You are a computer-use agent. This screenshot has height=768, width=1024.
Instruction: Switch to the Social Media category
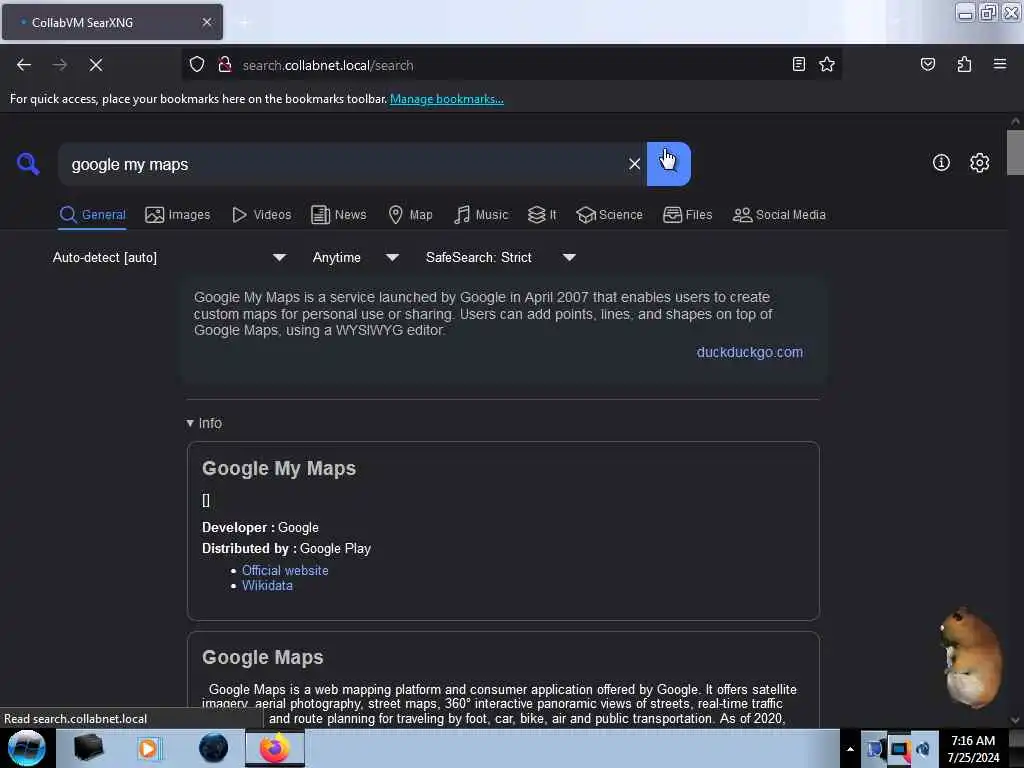(x=779, y=215)
